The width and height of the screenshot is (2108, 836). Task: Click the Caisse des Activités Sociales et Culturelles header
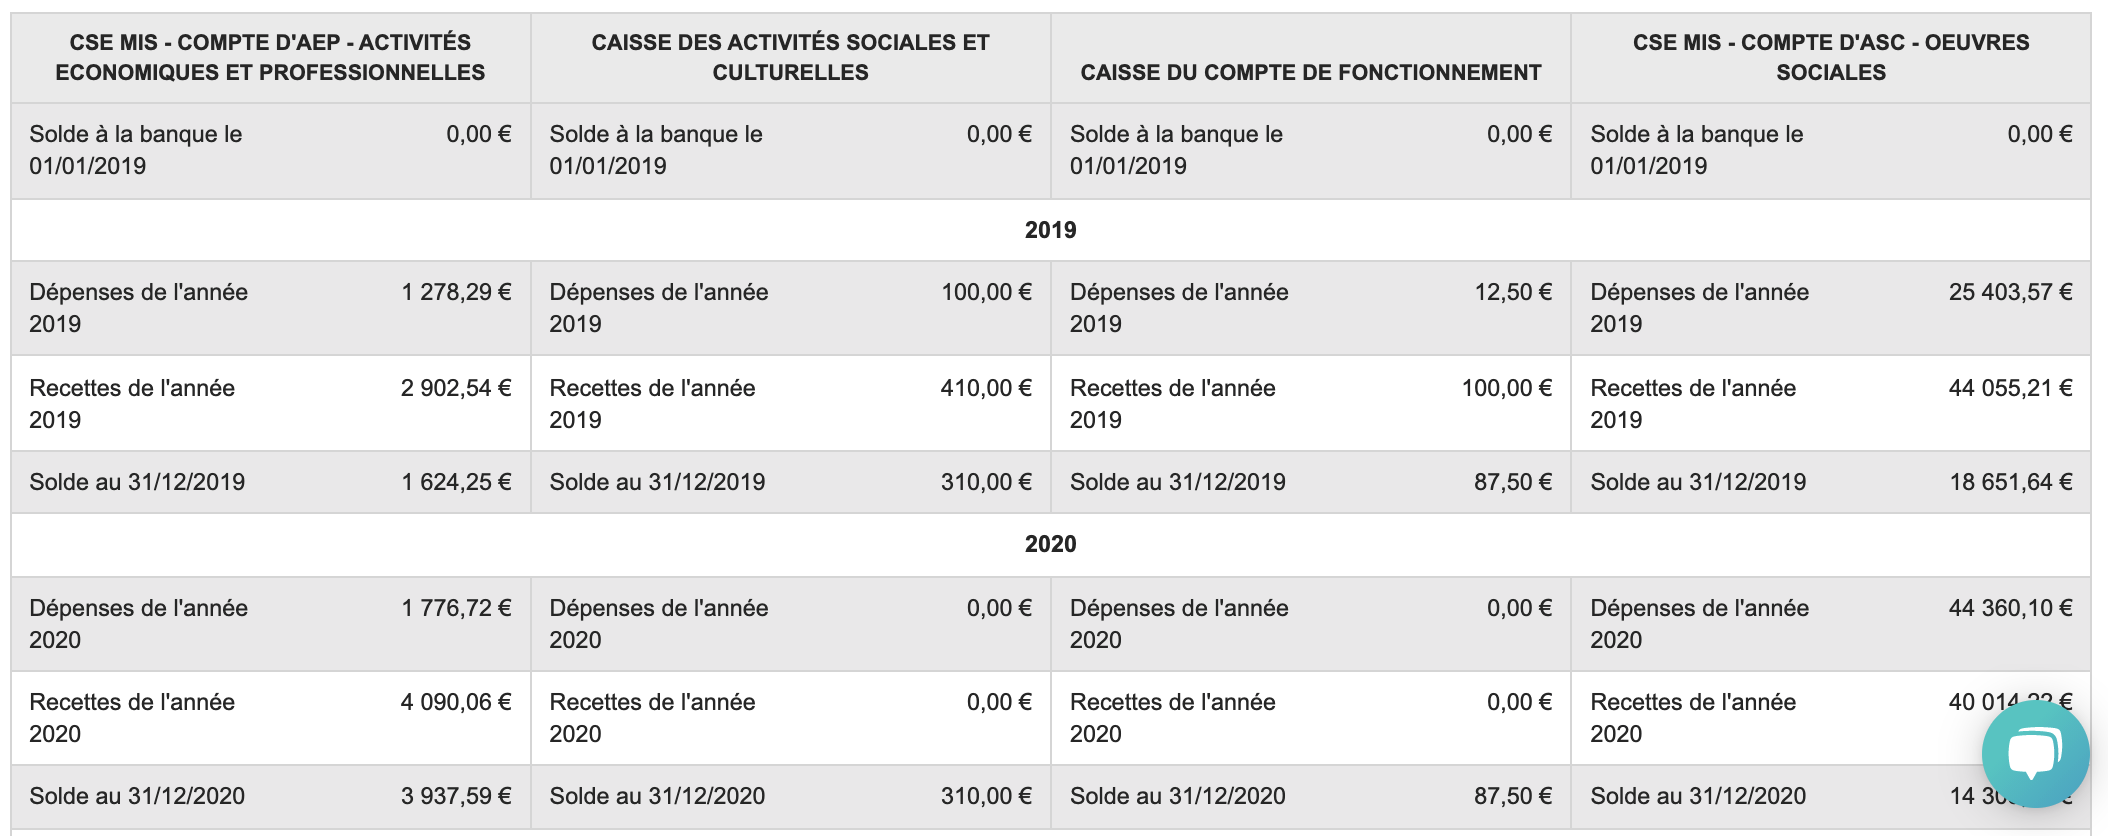790,57
